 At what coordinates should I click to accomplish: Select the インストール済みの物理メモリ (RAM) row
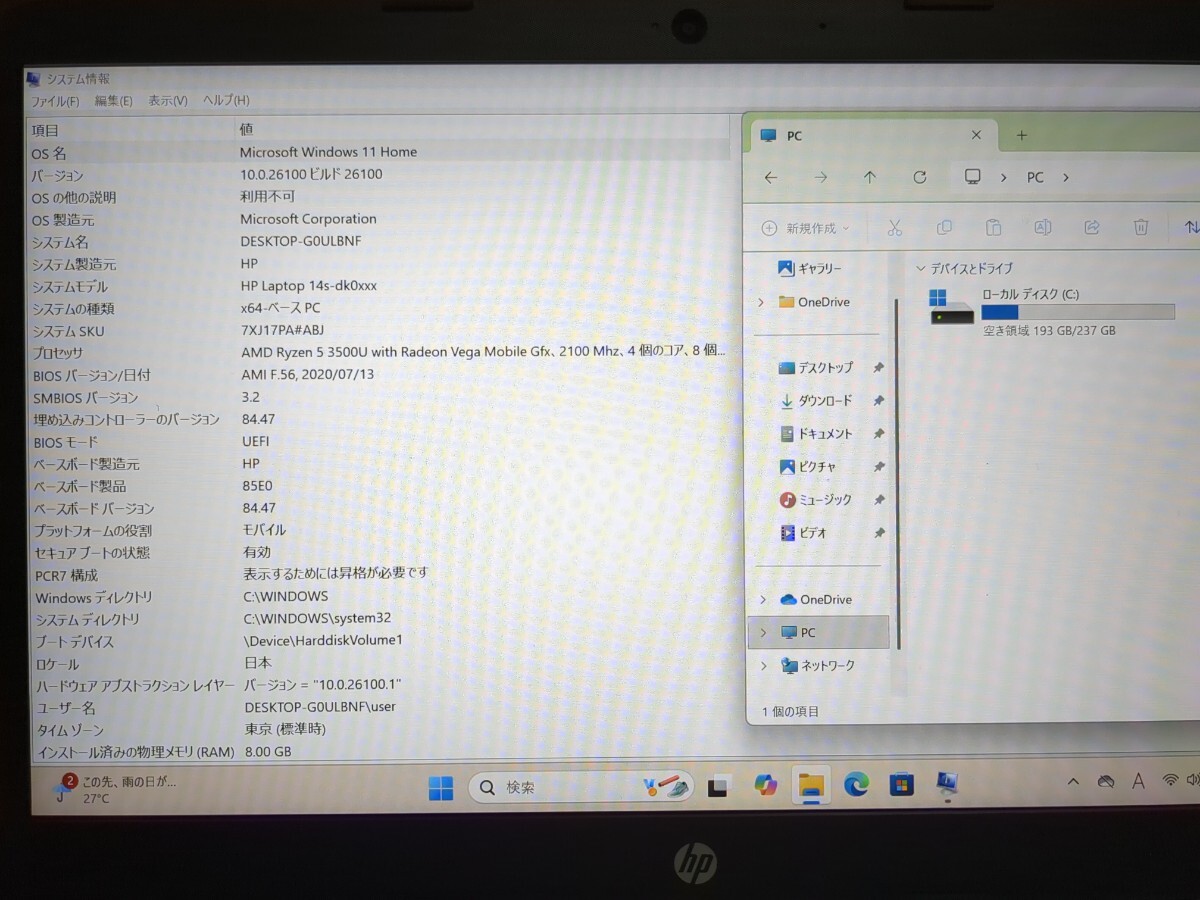[x=379, y=751]
